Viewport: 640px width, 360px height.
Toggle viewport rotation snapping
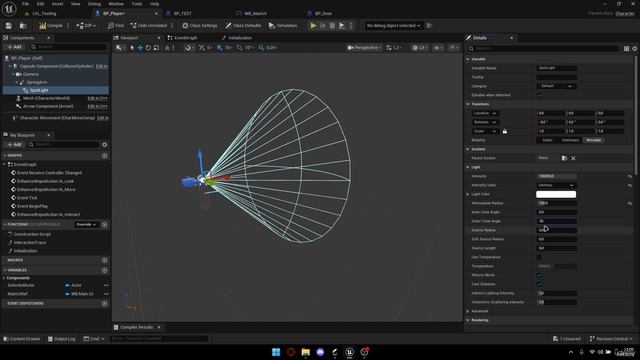coord(240,48)
